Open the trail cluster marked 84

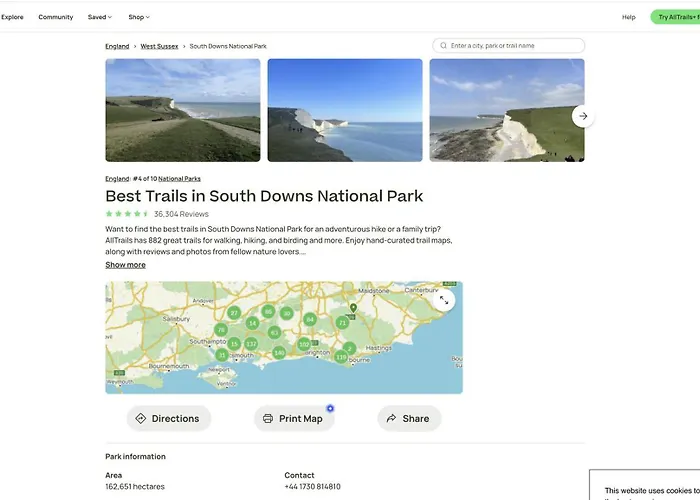(x=310, y=319)
